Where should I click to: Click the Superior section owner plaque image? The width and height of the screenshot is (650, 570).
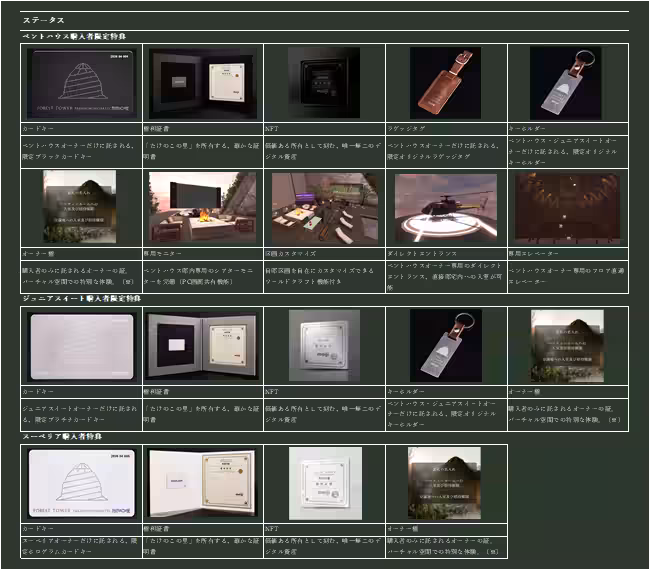(445, 483)
